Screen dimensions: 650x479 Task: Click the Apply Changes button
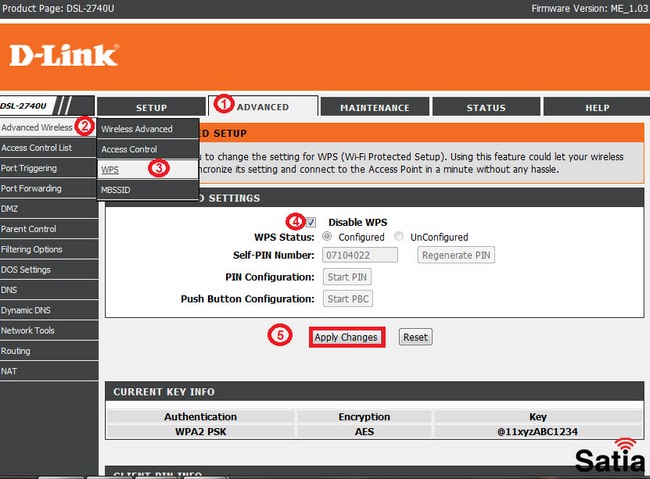coord(347,337)
